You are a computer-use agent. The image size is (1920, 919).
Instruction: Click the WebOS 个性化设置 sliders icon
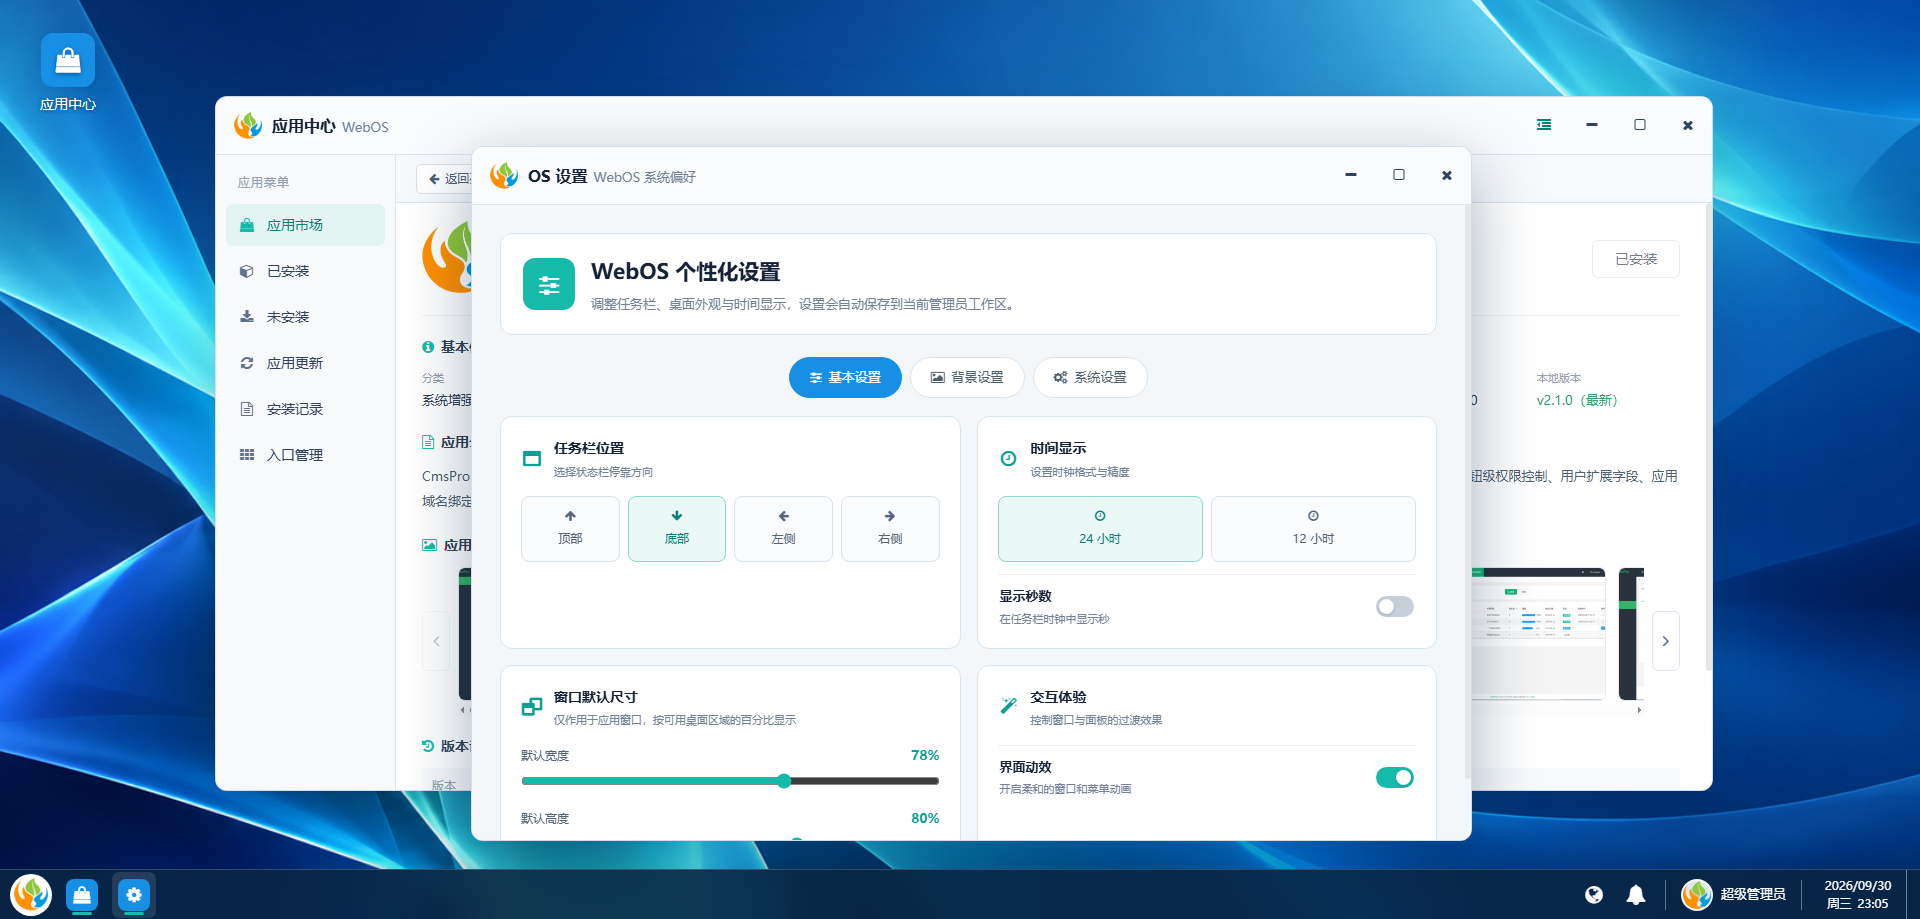point(549,285)
